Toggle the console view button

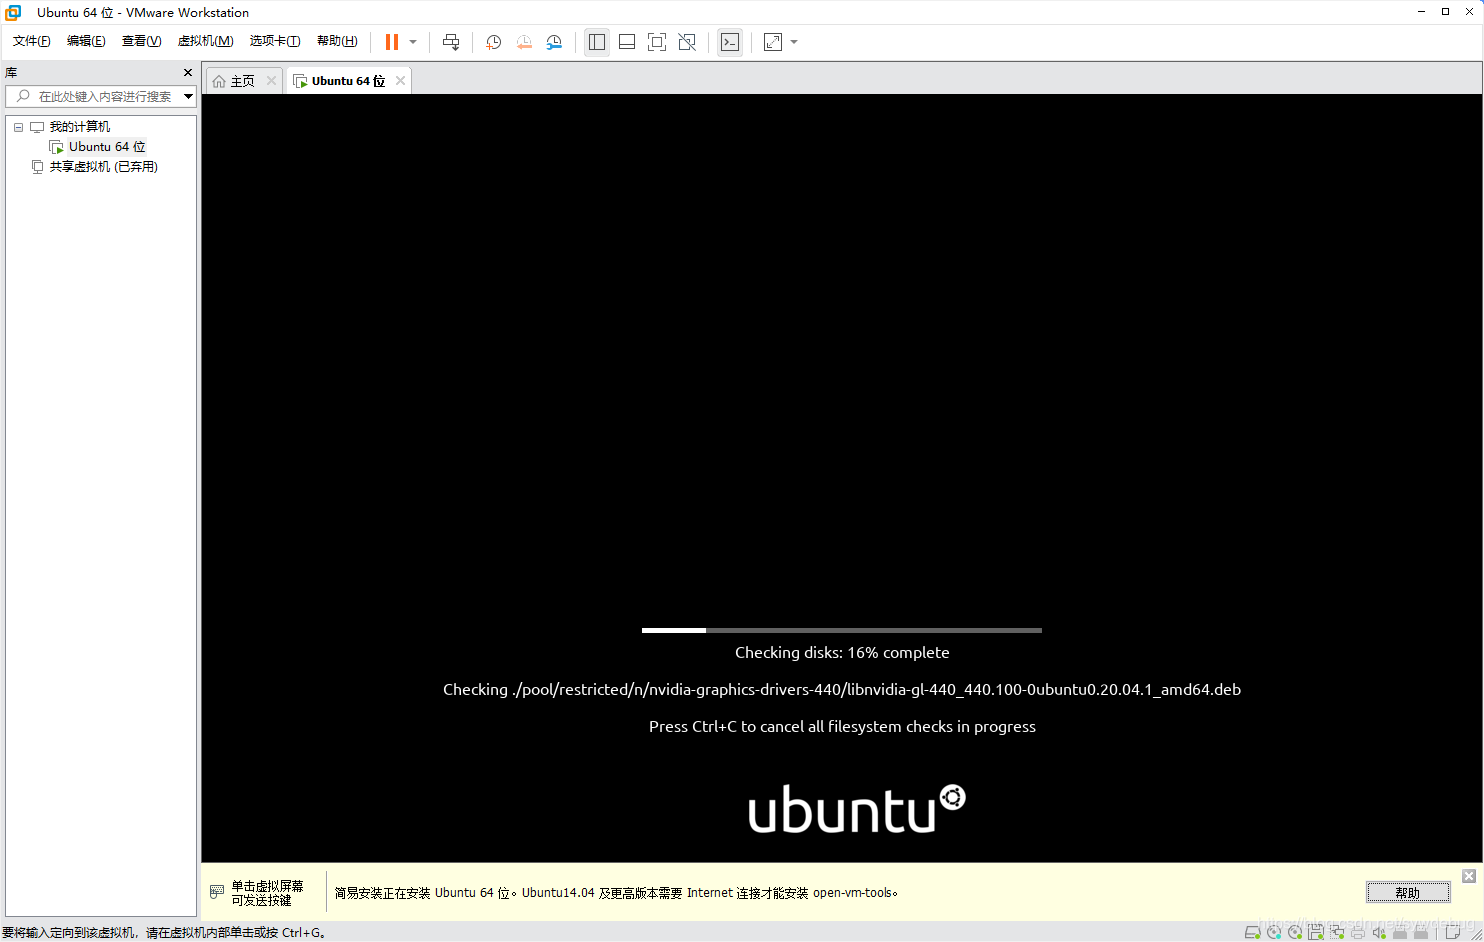(730, 42)
